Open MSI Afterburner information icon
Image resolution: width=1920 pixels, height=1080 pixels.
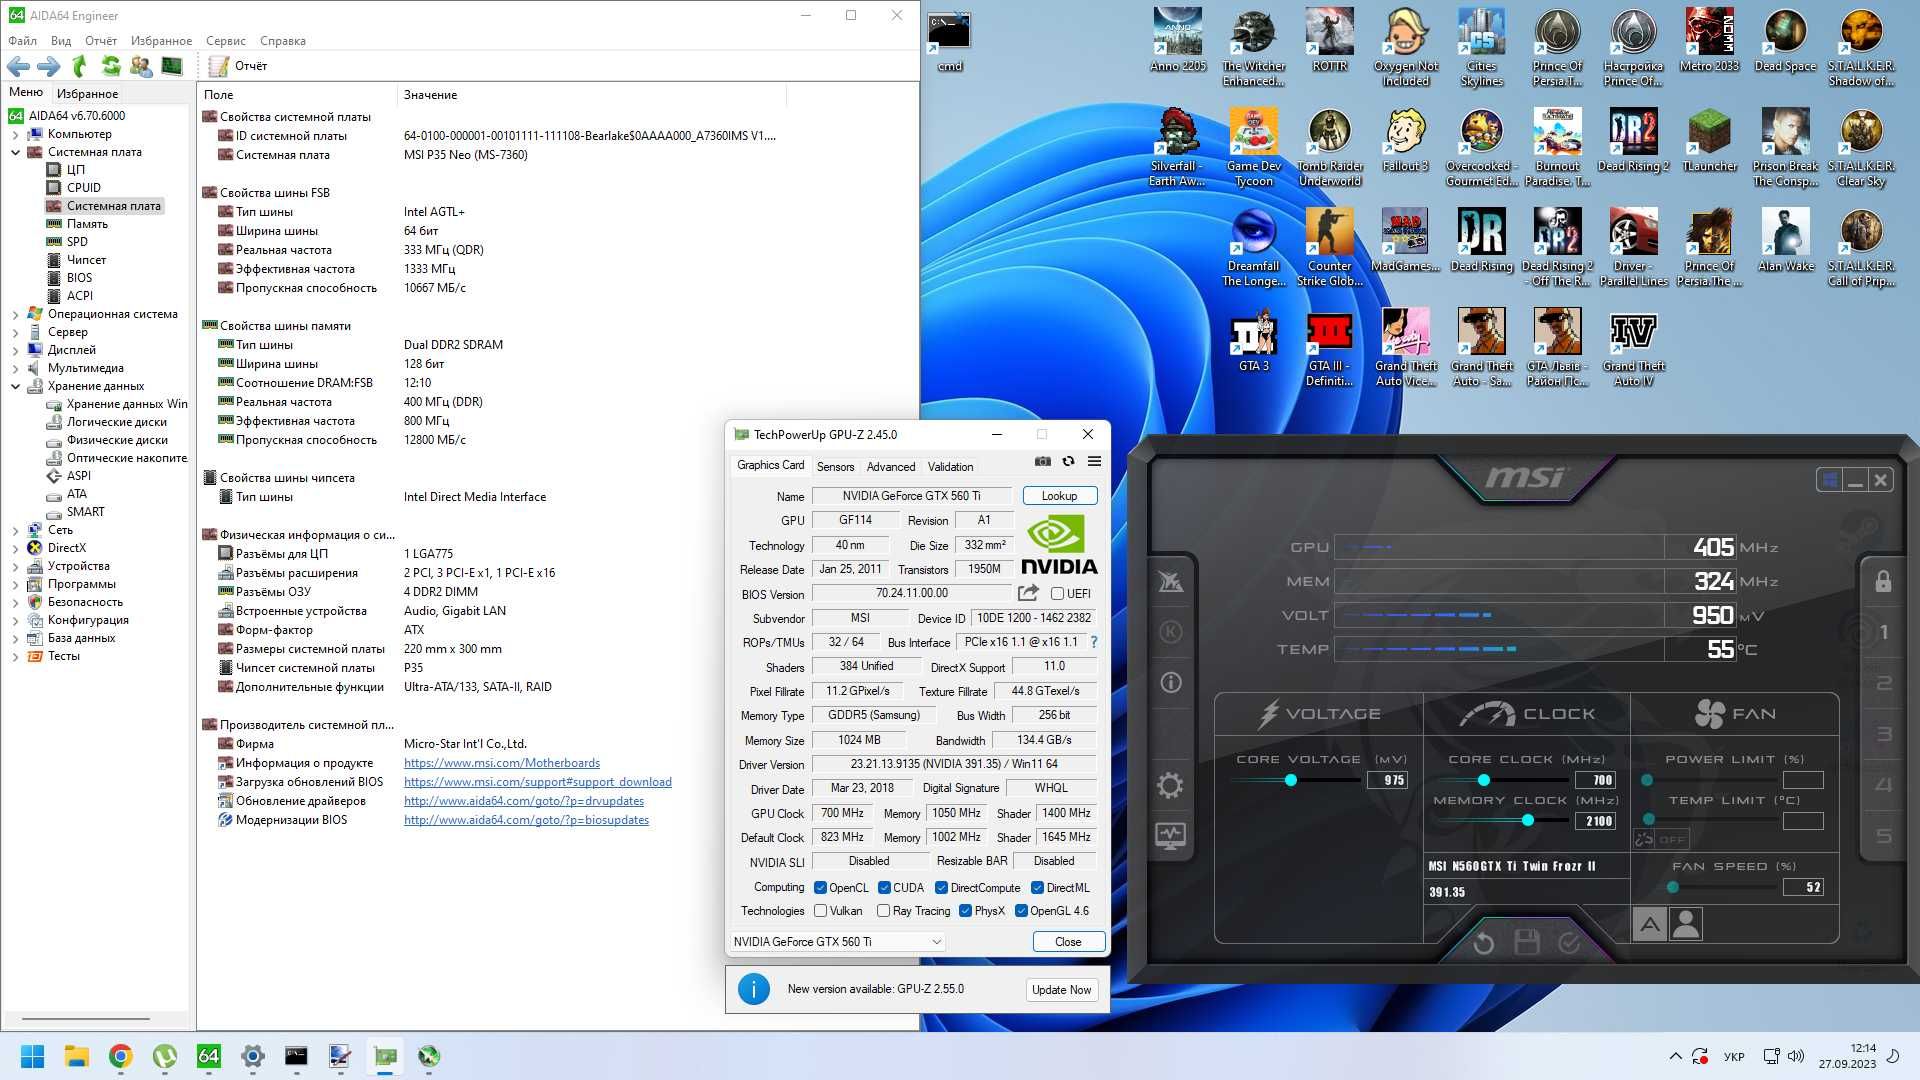coord(1170,683)
